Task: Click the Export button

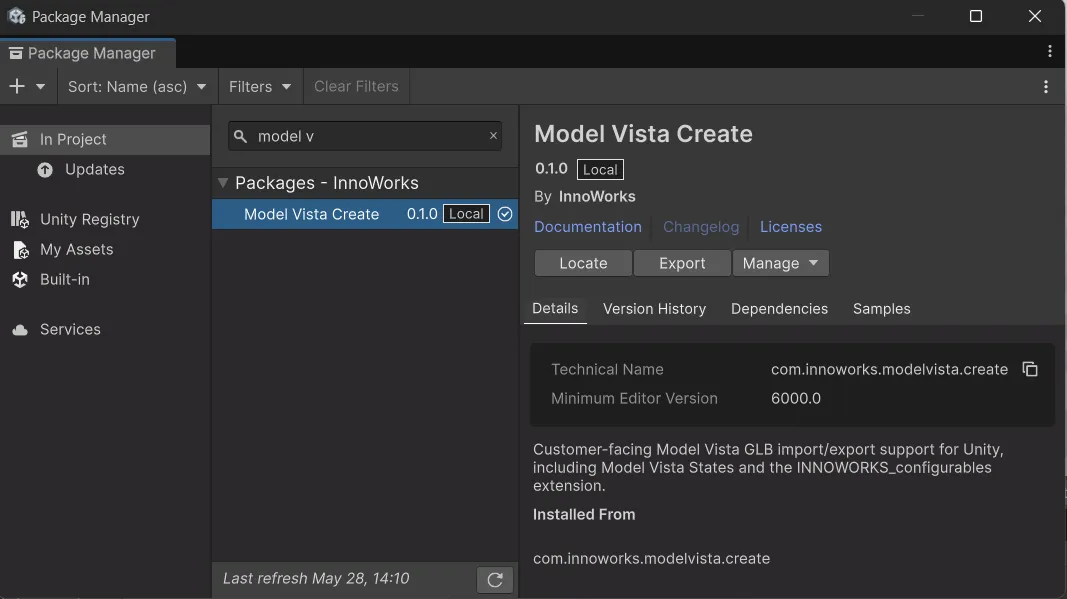Action: click(x=682, y=263)
